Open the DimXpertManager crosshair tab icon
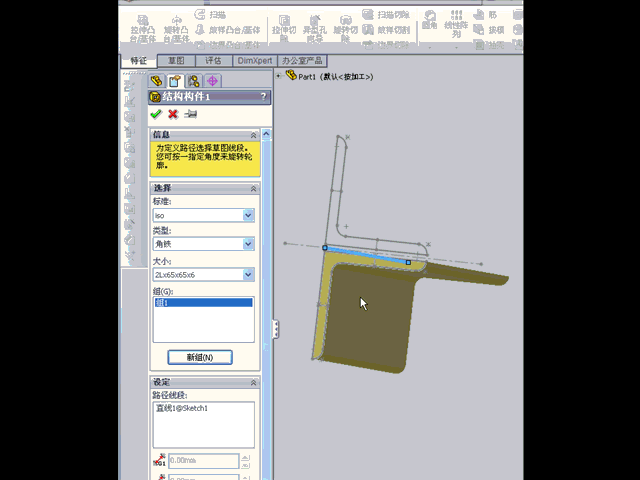The width and height of the screenshot is (640, 480). [212, 81]
